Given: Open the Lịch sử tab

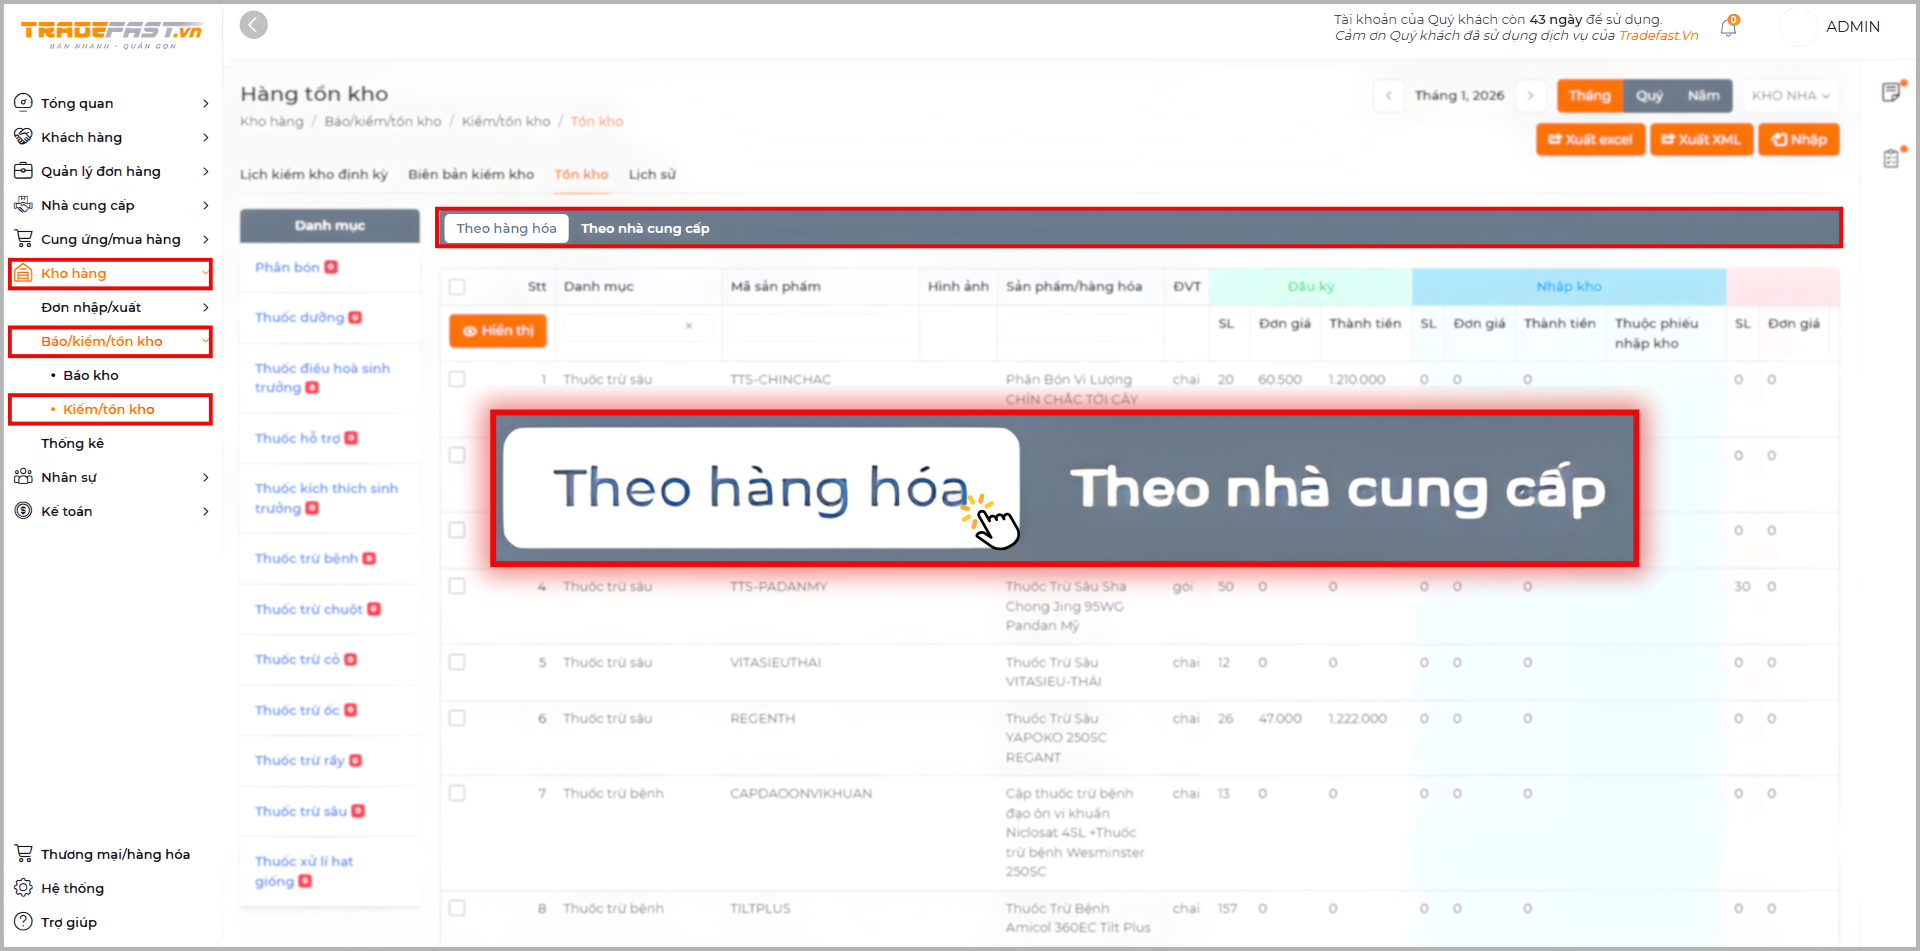Looking at the screenshot, I should pyautogui.click(x=652, y=174).
